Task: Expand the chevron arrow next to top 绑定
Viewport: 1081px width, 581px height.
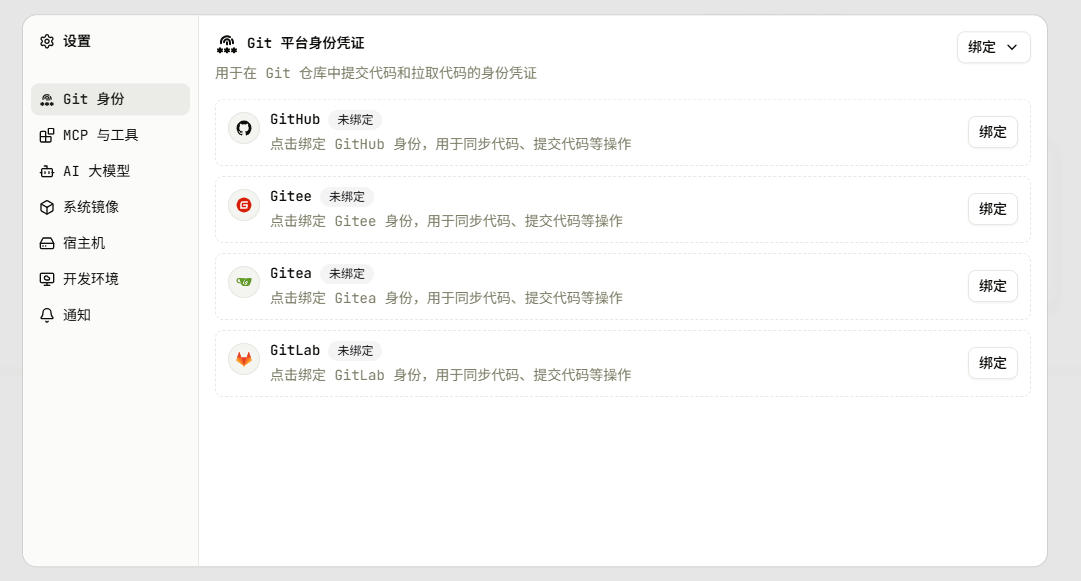Action: tap(1012, 48)
